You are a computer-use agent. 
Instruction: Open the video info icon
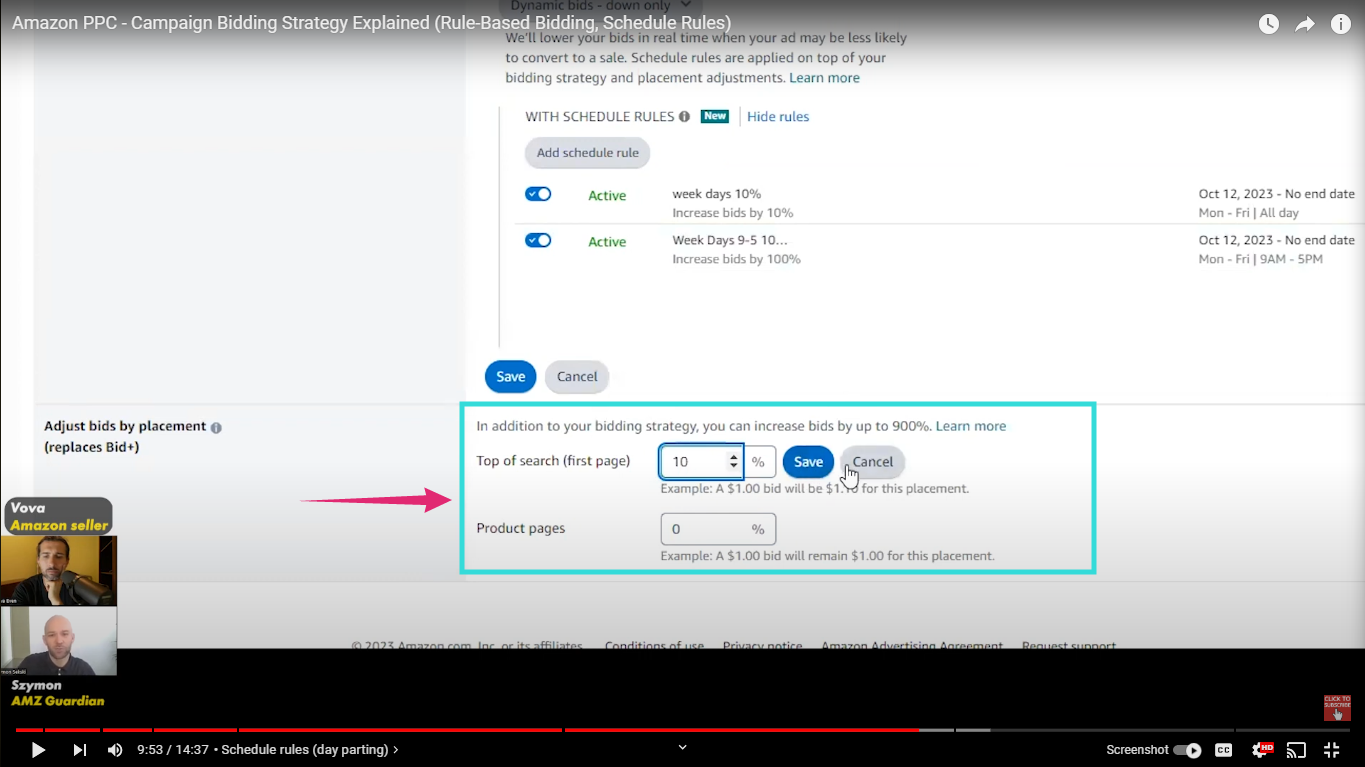tap(1341, 24)
